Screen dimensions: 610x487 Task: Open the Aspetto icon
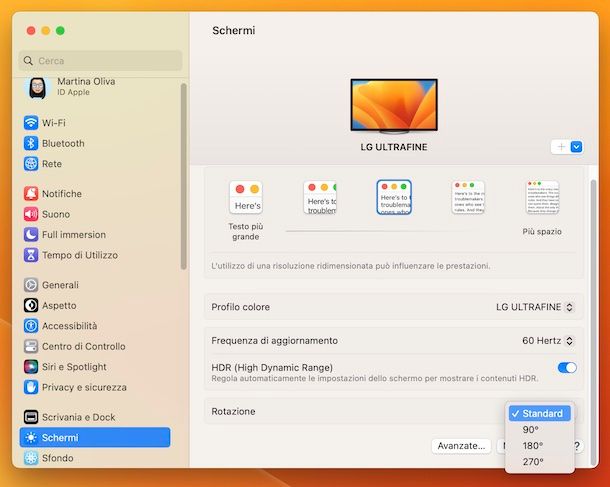coord(31,306)
